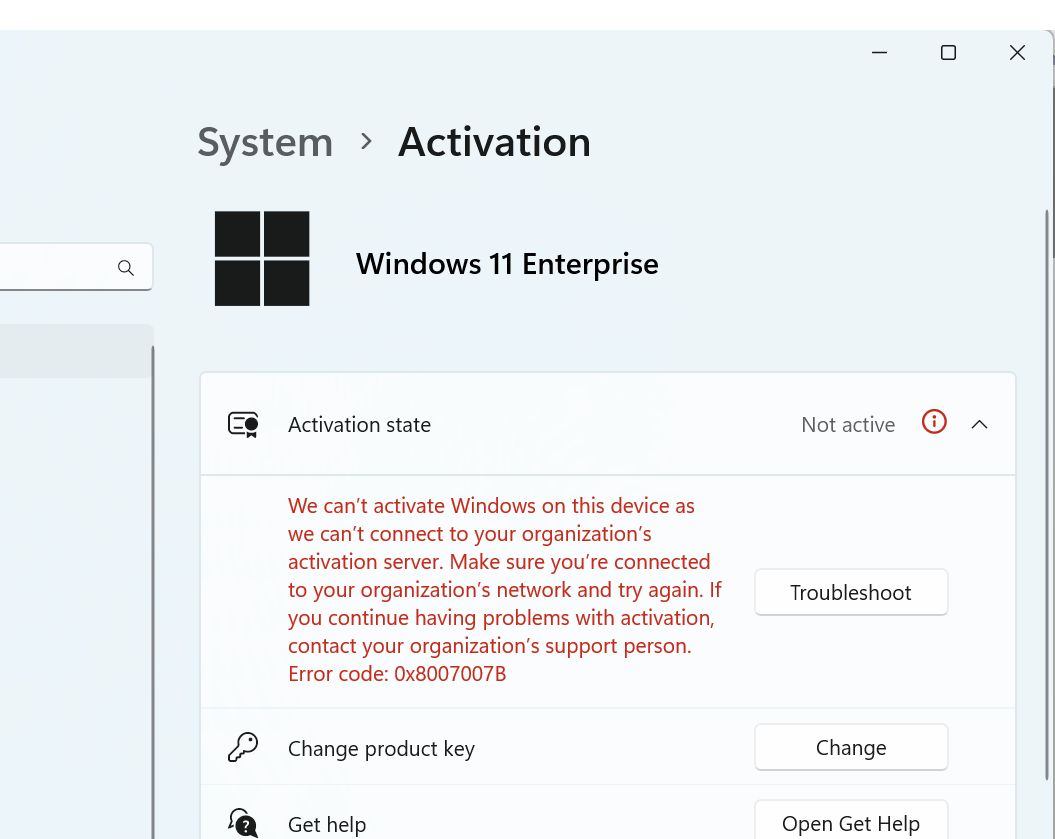Minimize the Settings window

point(879,52)
